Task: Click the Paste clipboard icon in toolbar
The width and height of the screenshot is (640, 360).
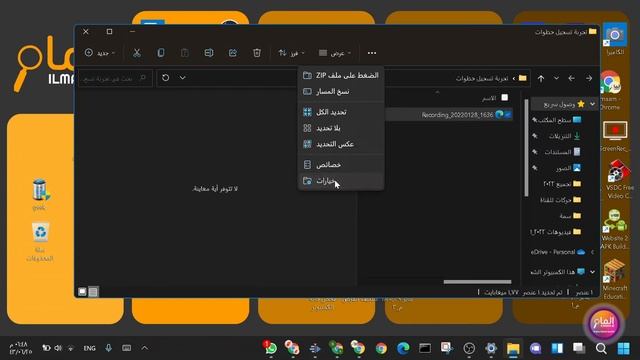Action: 184,53
